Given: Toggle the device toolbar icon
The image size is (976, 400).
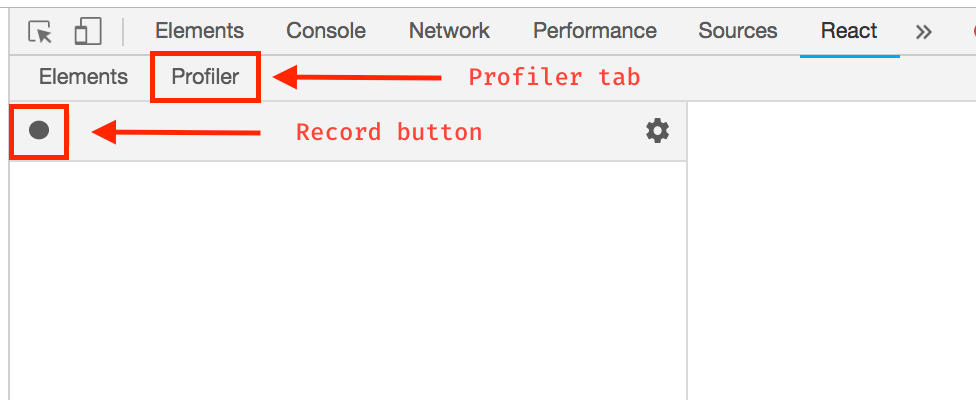Looking at the screenshot, I should tap(88, 31).
